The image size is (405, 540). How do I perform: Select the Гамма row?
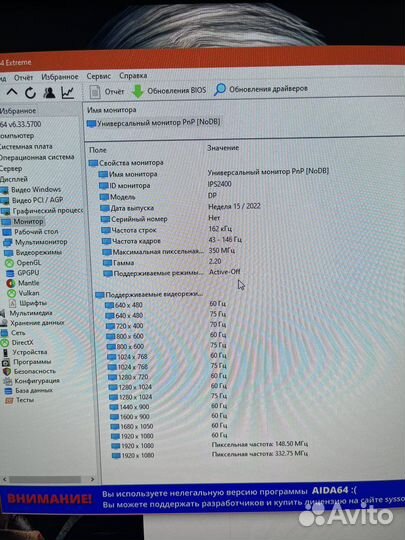coord(119,263)
